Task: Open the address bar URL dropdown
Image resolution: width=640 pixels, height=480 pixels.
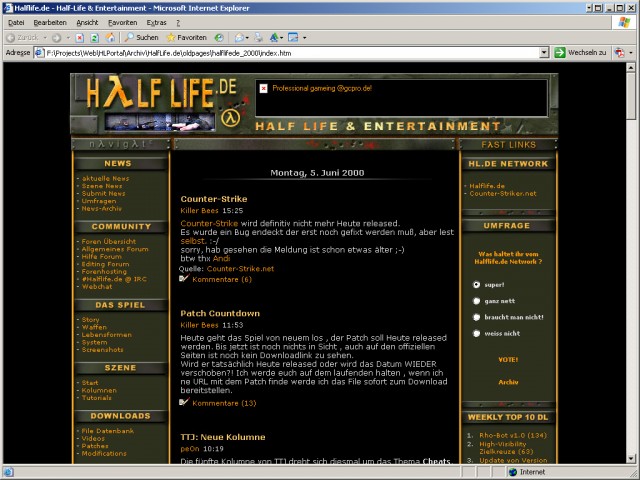Action: (x=544, y=52)
